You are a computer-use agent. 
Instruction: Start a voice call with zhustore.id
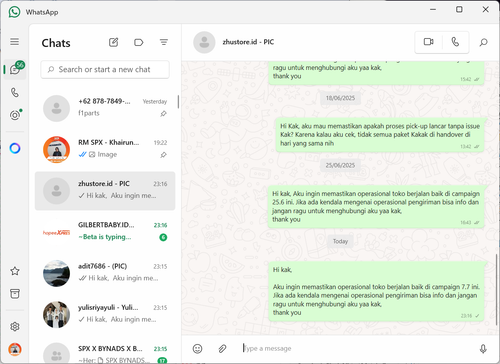click(x=455, y=42)
